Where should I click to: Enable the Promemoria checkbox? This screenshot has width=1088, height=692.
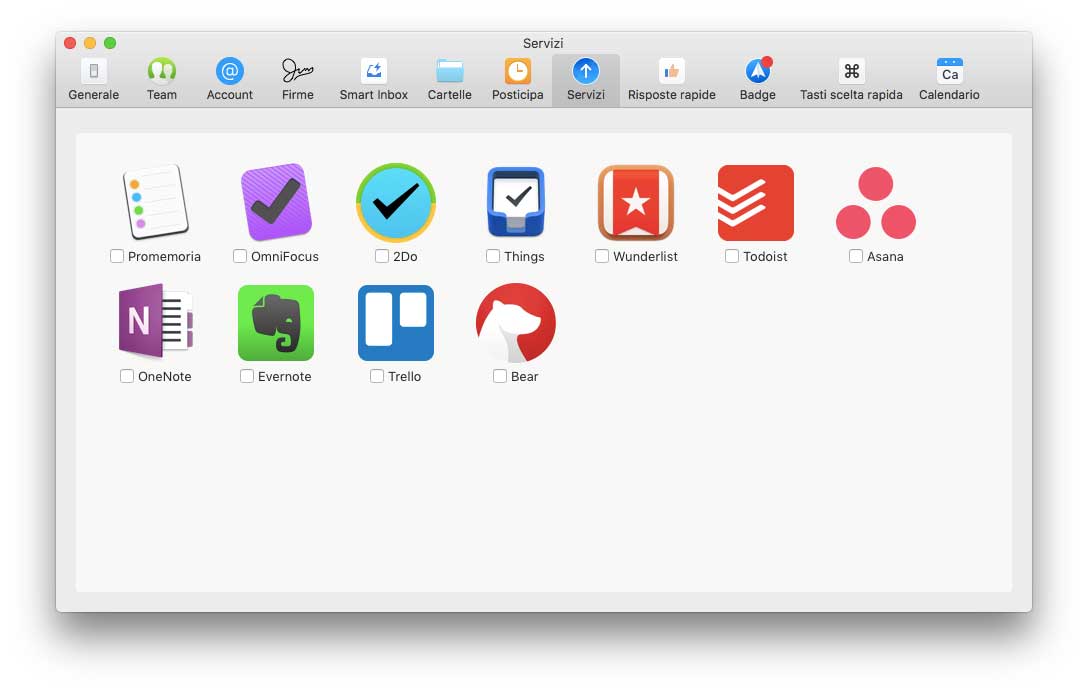click(117, 256)
